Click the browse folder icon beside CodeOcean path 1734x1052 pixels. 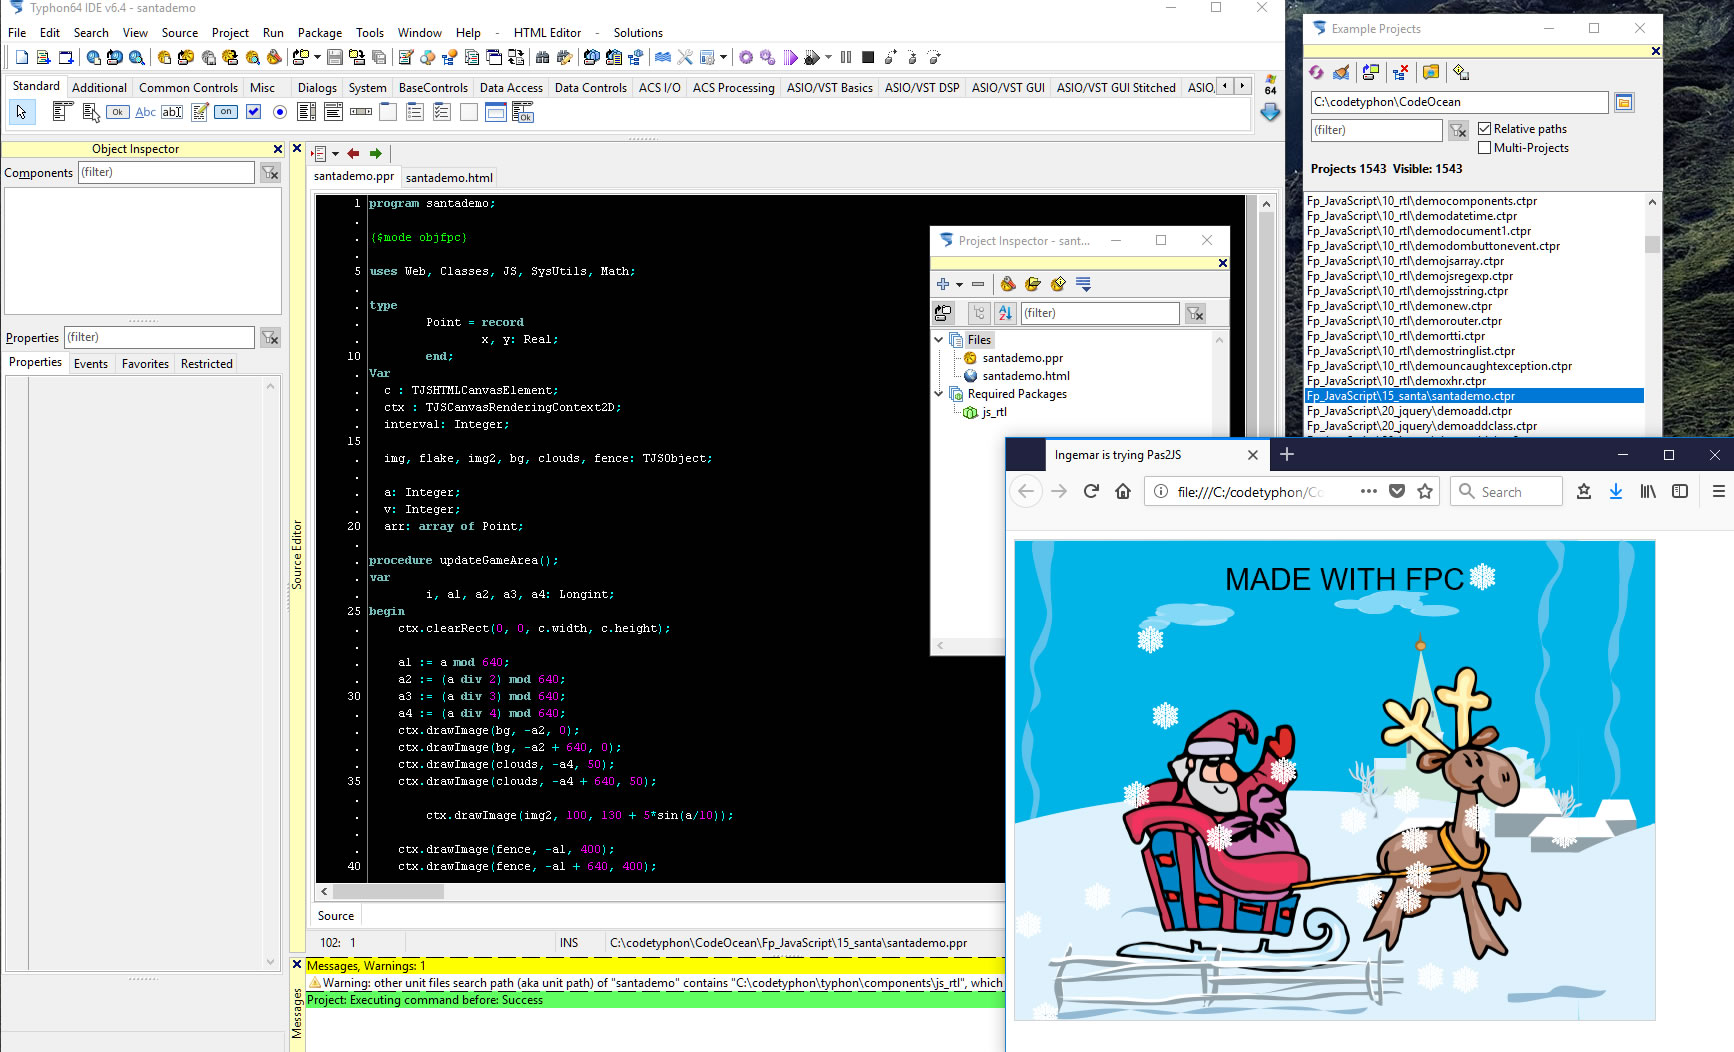(x=1624, y=102)
